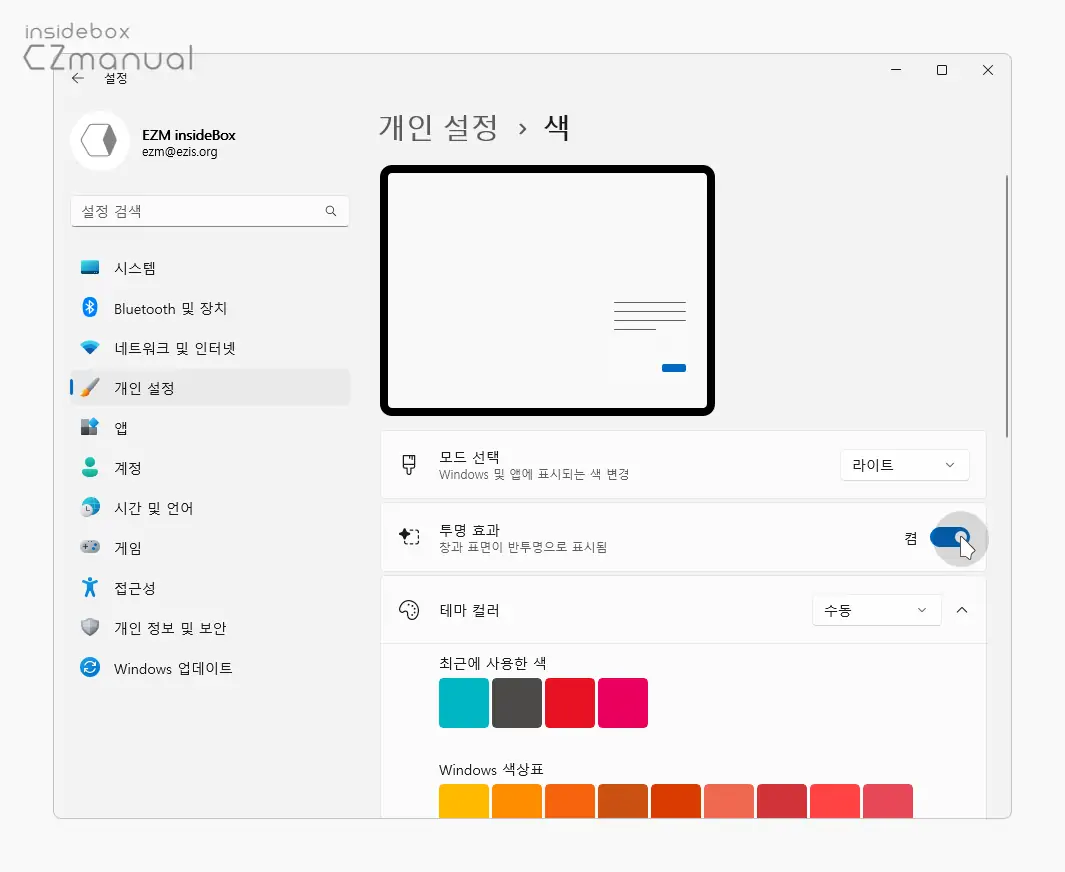Select the 게임 controller icon

[x=91, y=548]
